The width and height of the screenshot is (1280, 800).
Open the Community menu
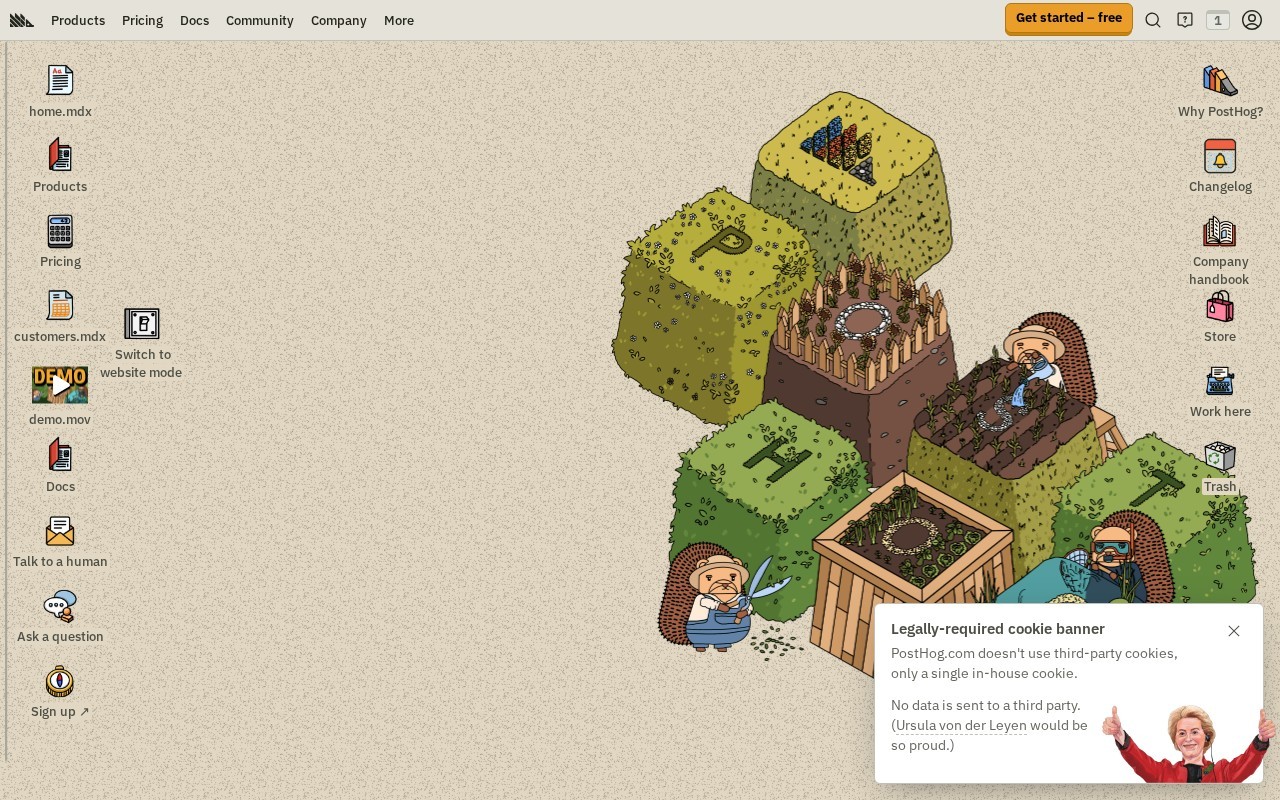pyautogui.click(x=259, y=20)
